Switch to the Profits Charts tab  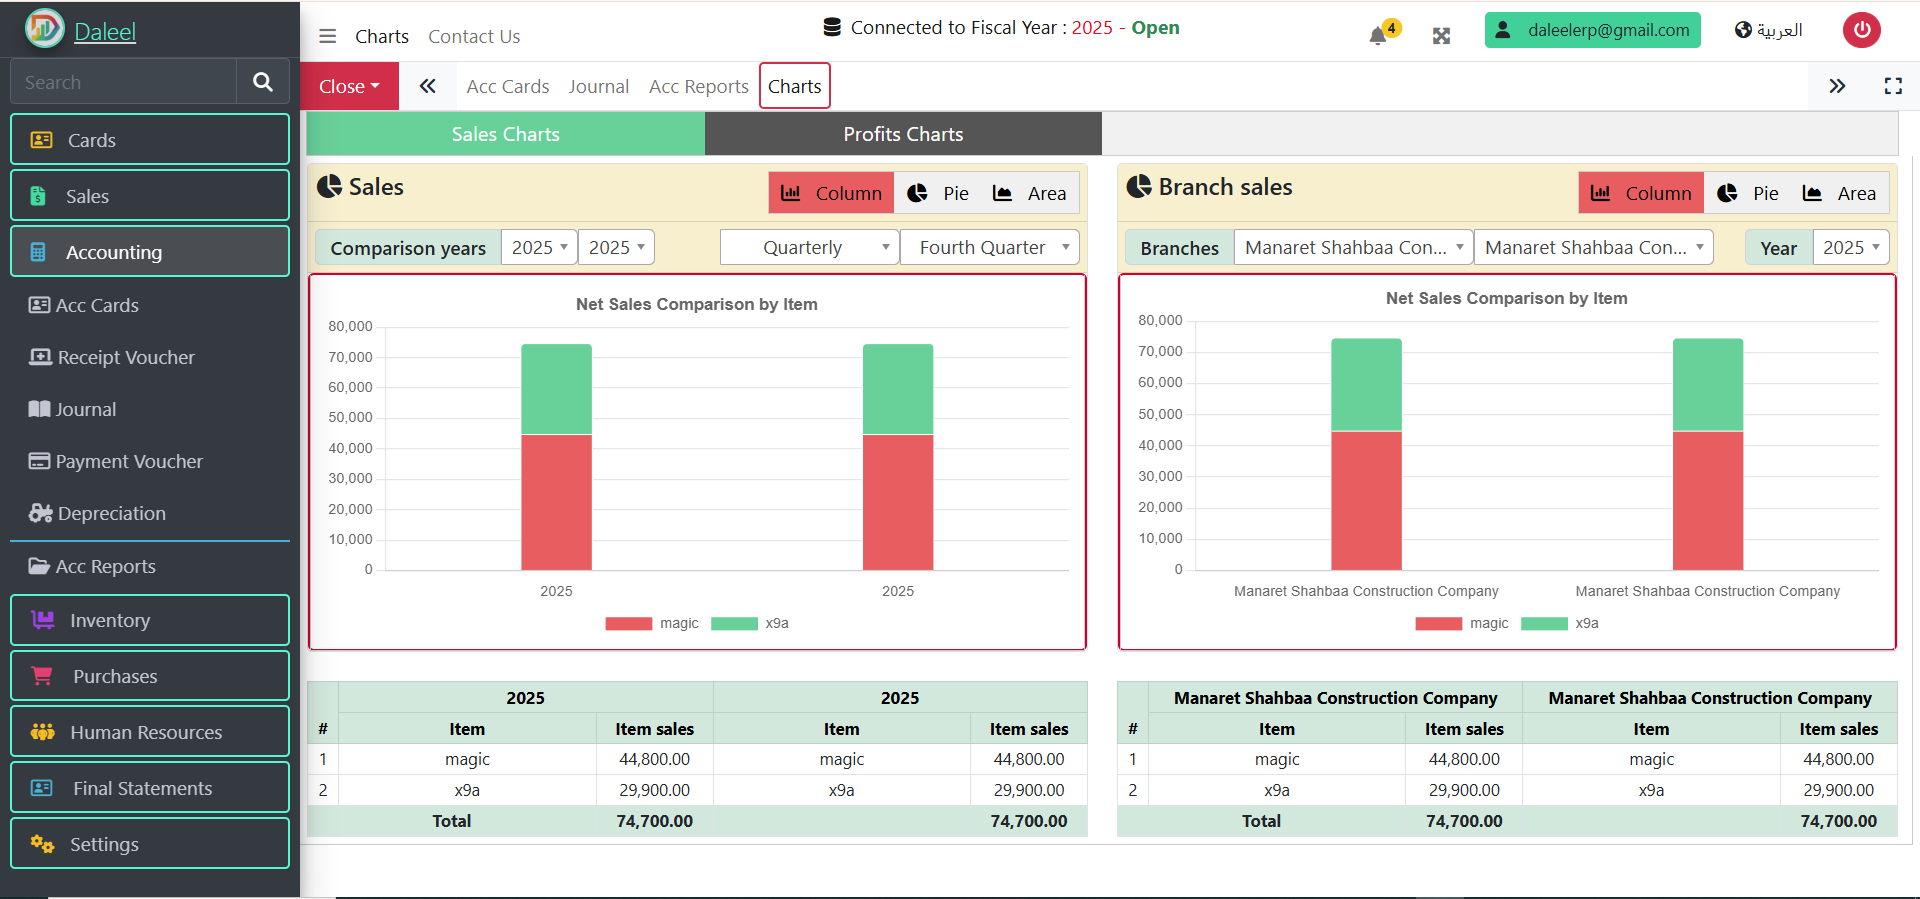[903, 134]
